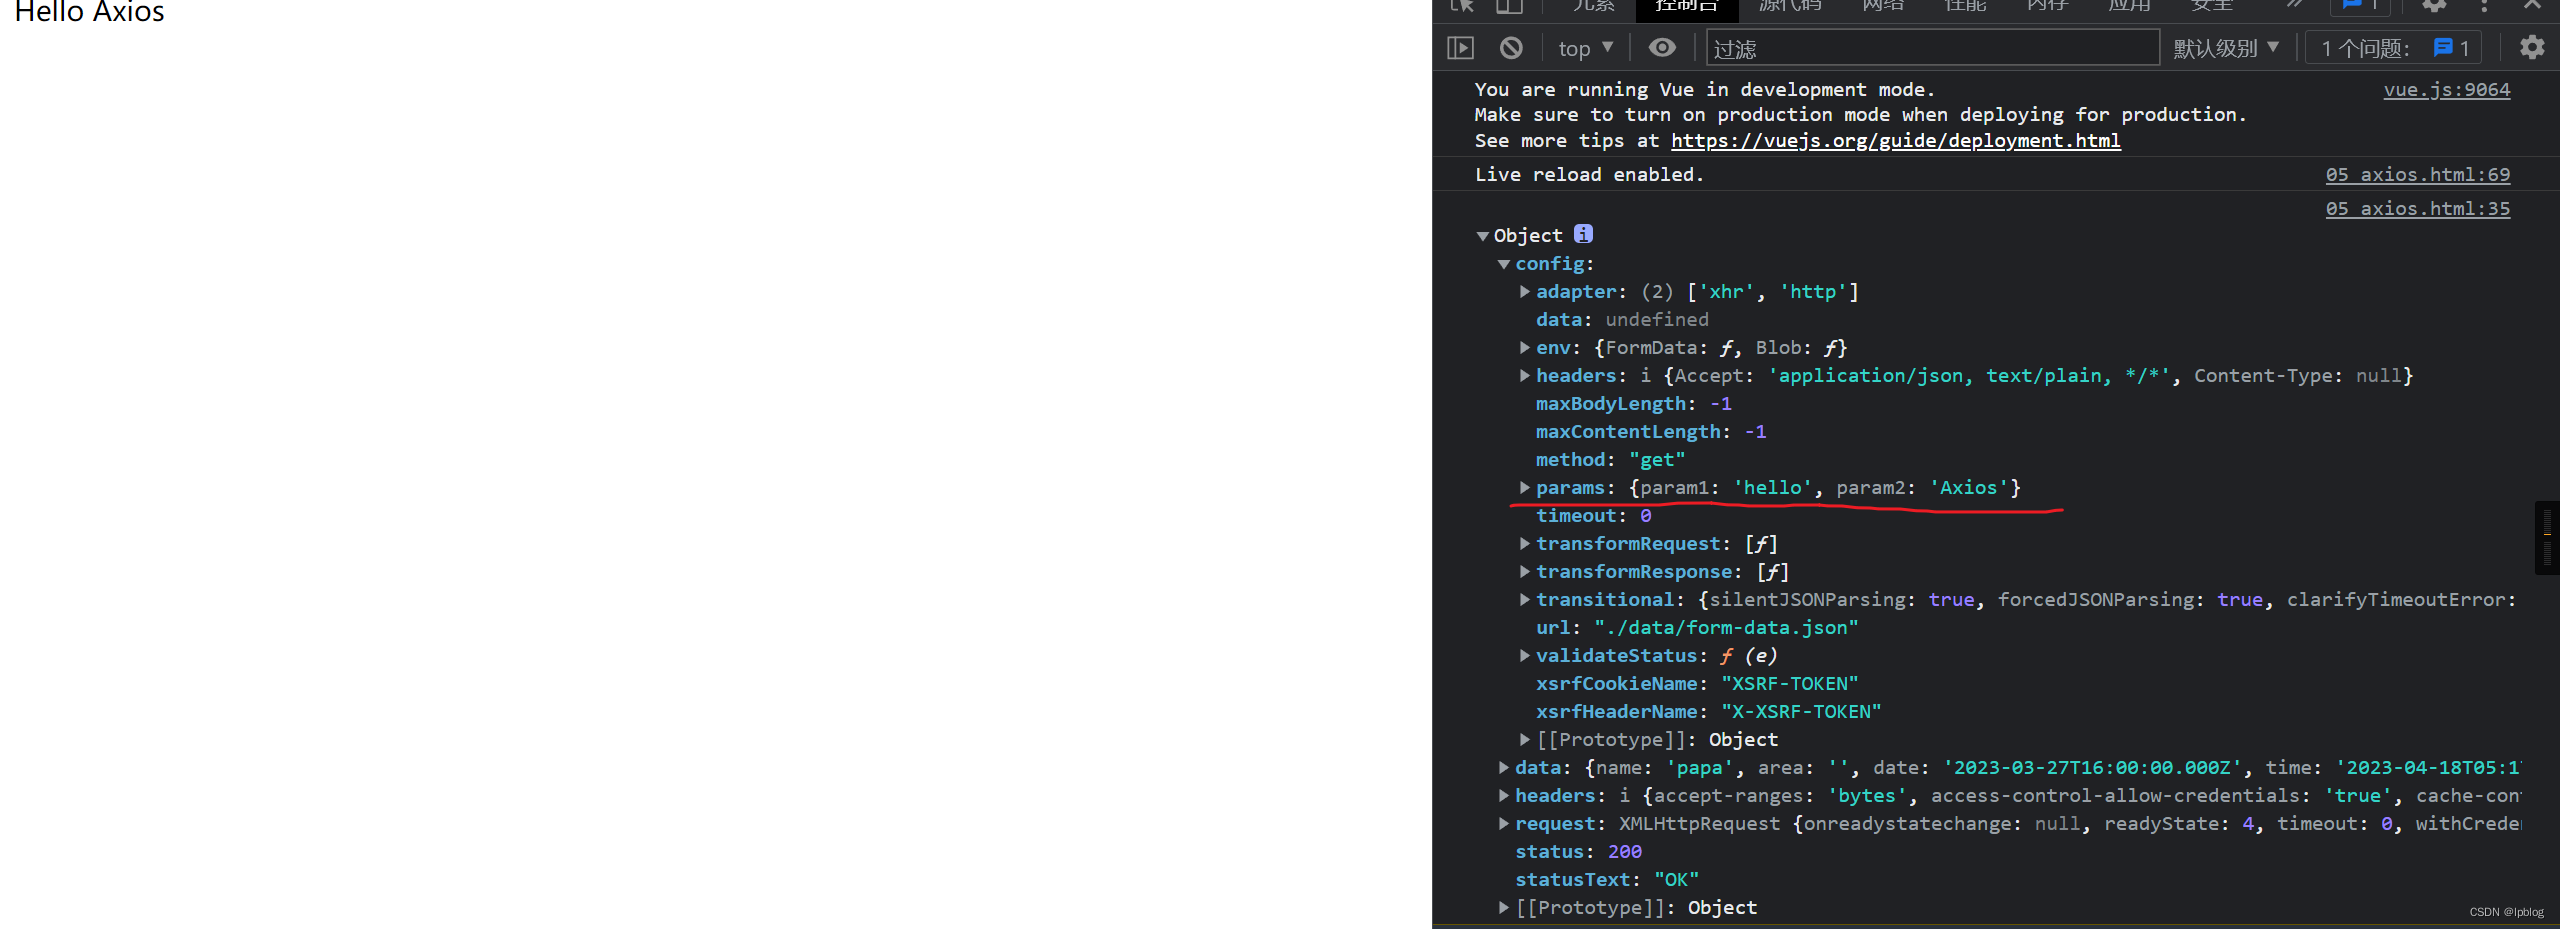Click the url ./data/form-data.json value
Image resolution: width=2560 pixels, height=929 pixels.
(x=1726, y=627)
